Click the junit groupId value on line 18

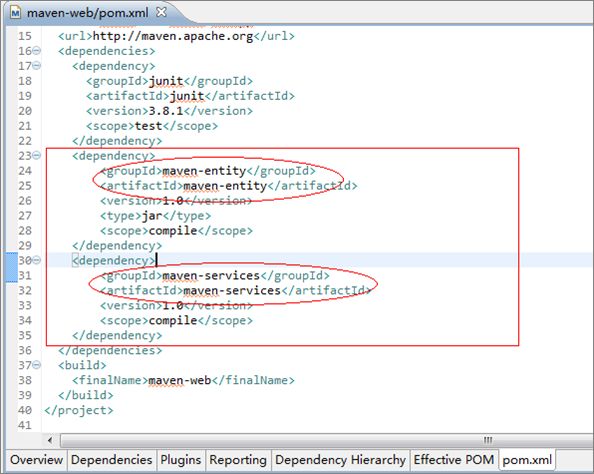(166, 81)
